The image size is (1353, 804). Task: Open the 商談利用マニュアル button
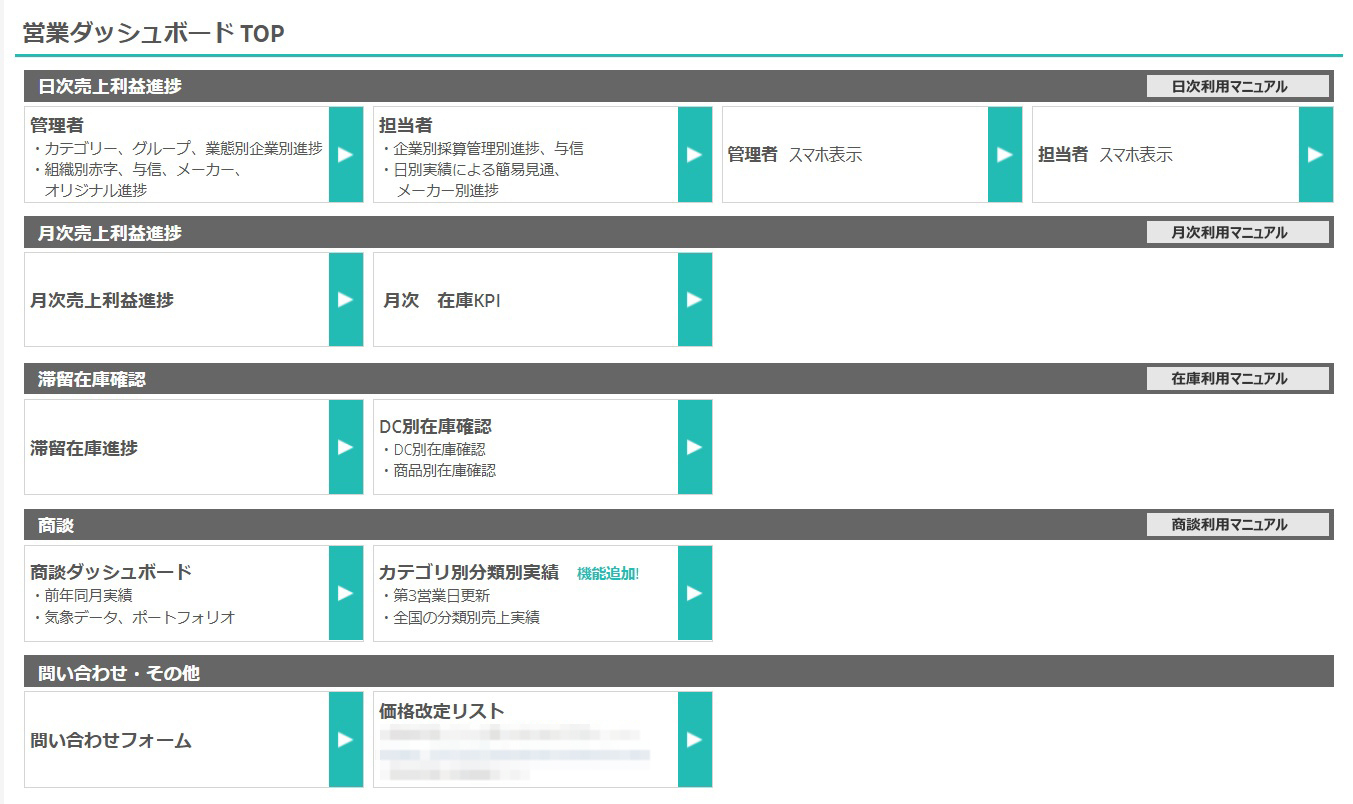point(1237,525)
